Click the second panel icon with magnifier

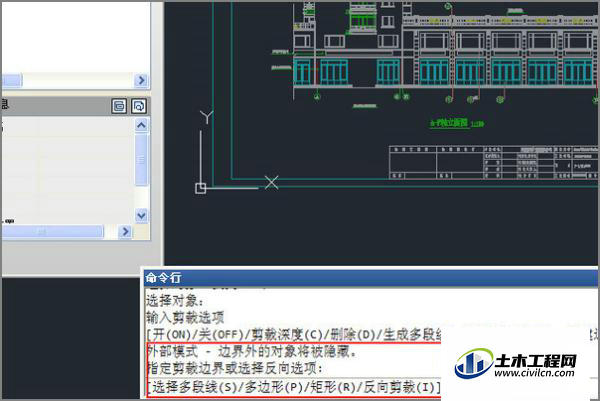[139, 106]
